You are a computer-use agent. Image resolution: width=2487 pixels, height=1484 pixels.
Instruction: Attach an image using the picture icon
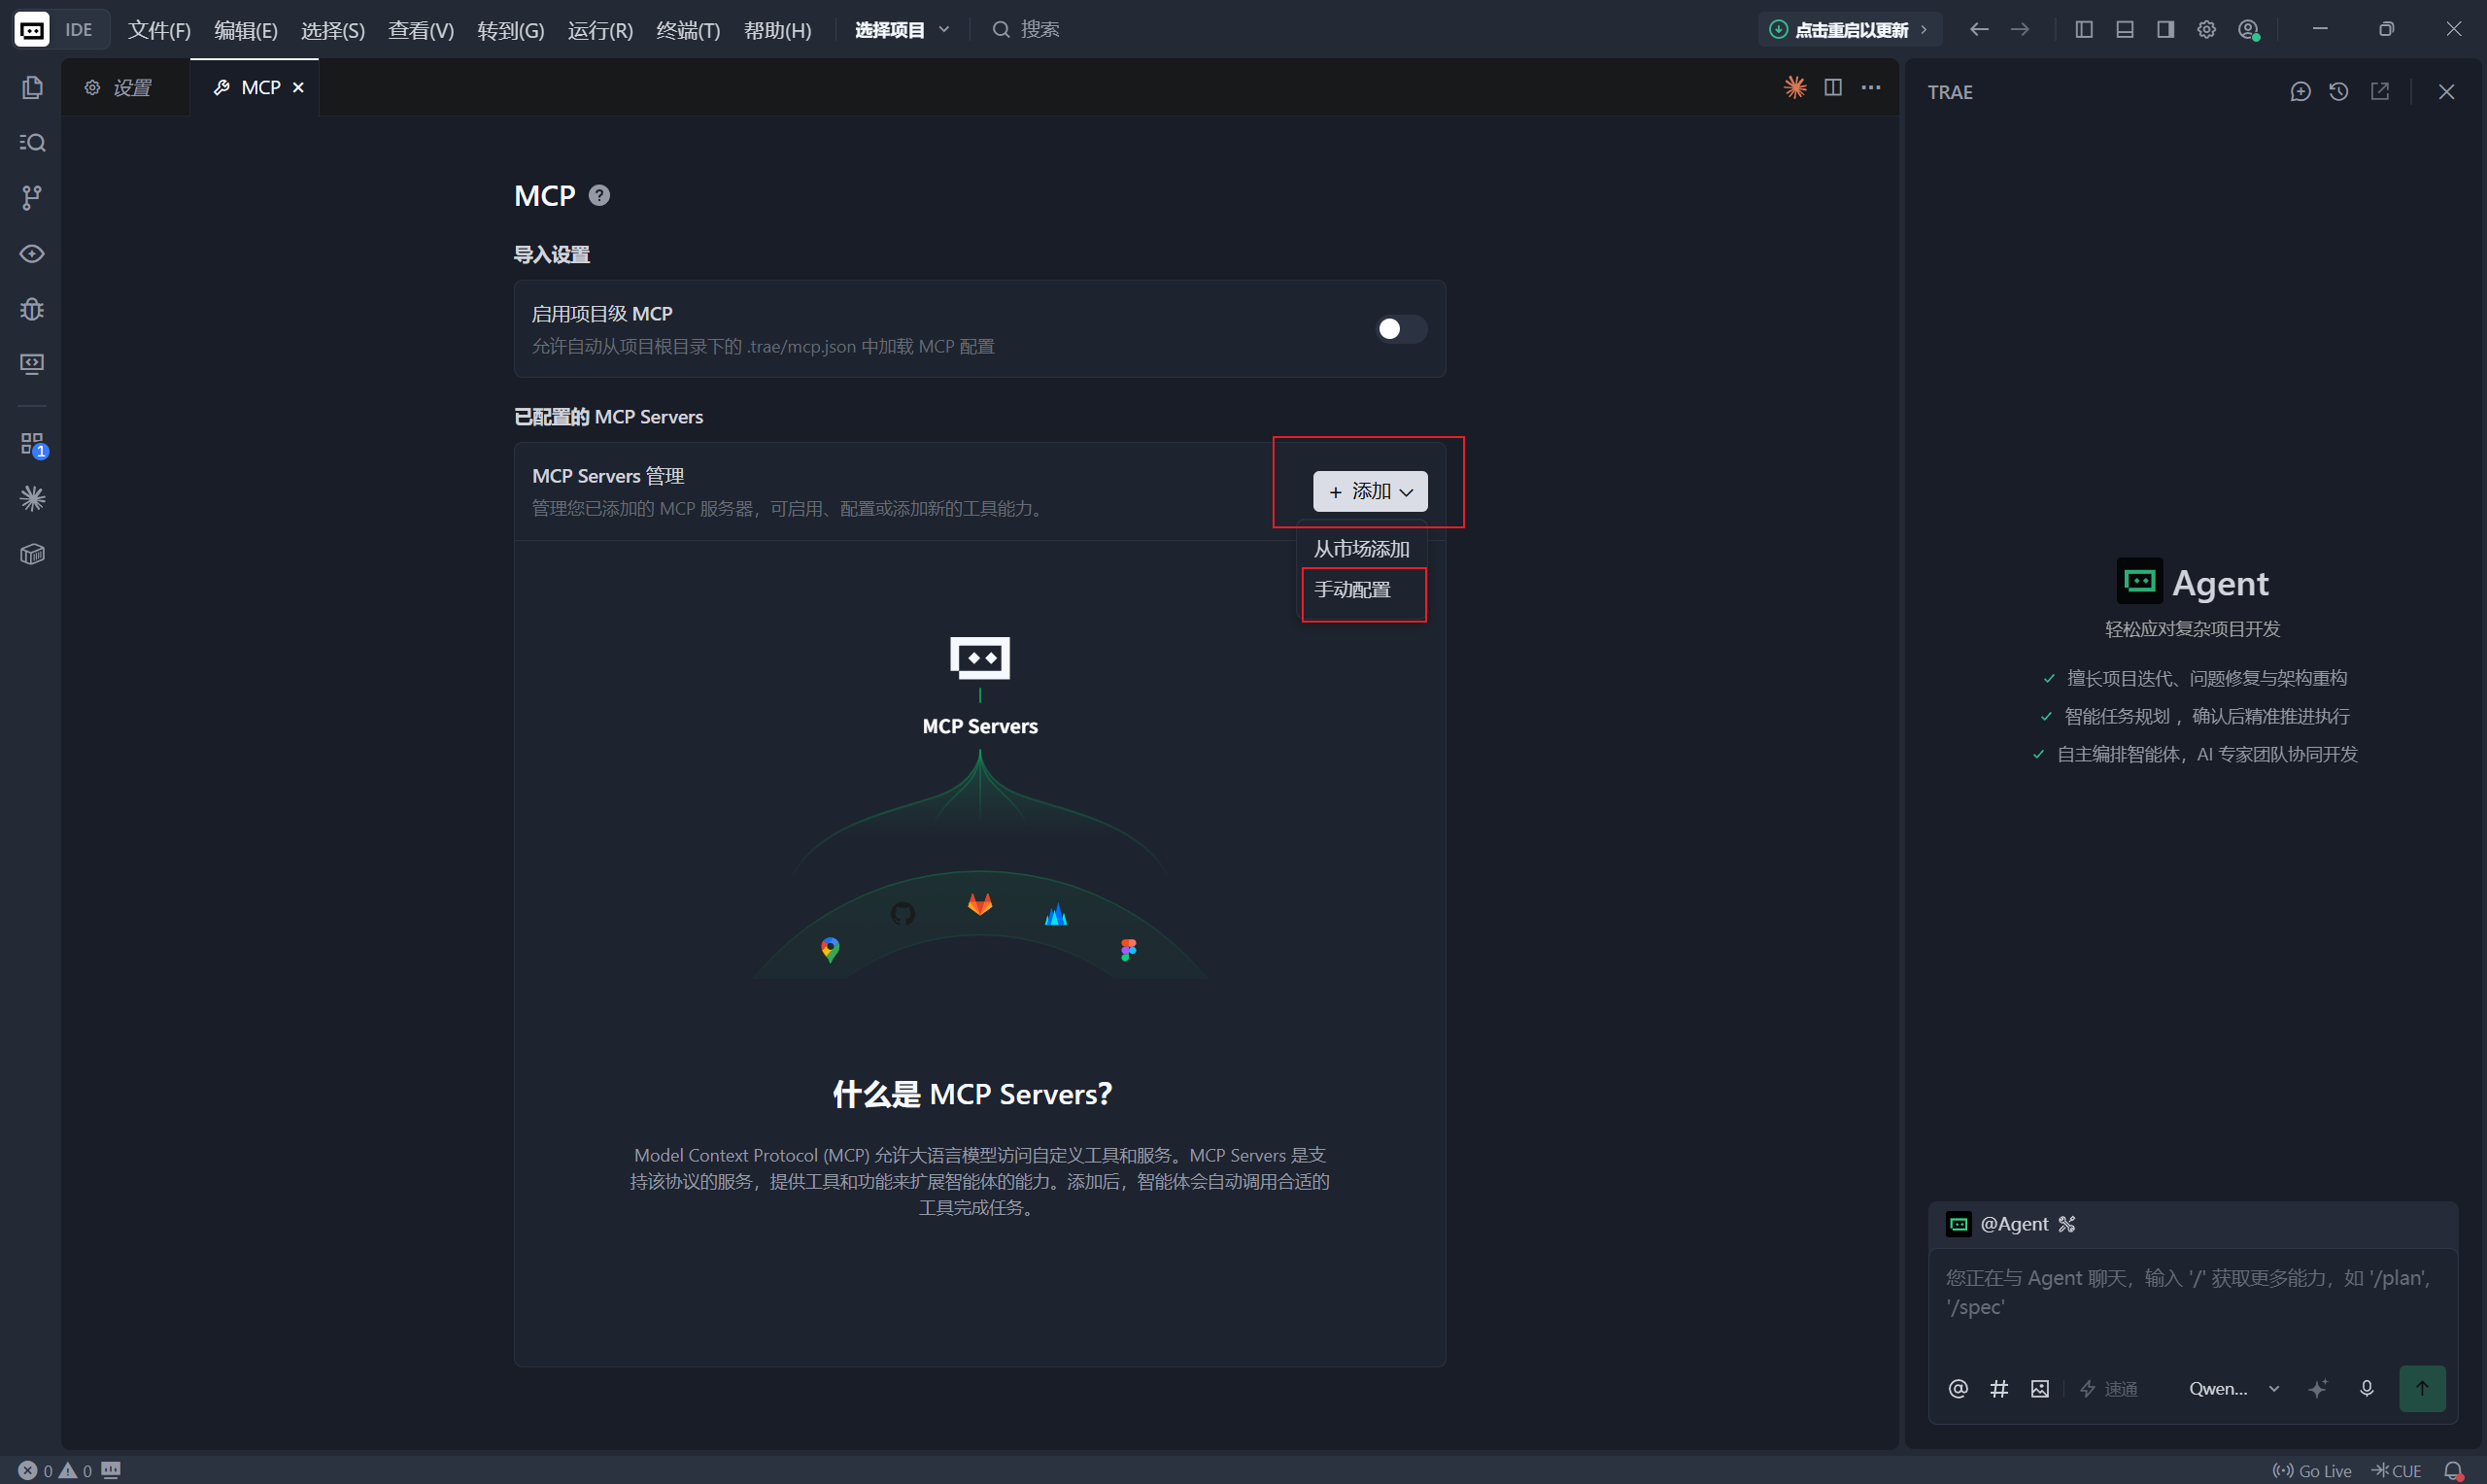point(2040,1388)
